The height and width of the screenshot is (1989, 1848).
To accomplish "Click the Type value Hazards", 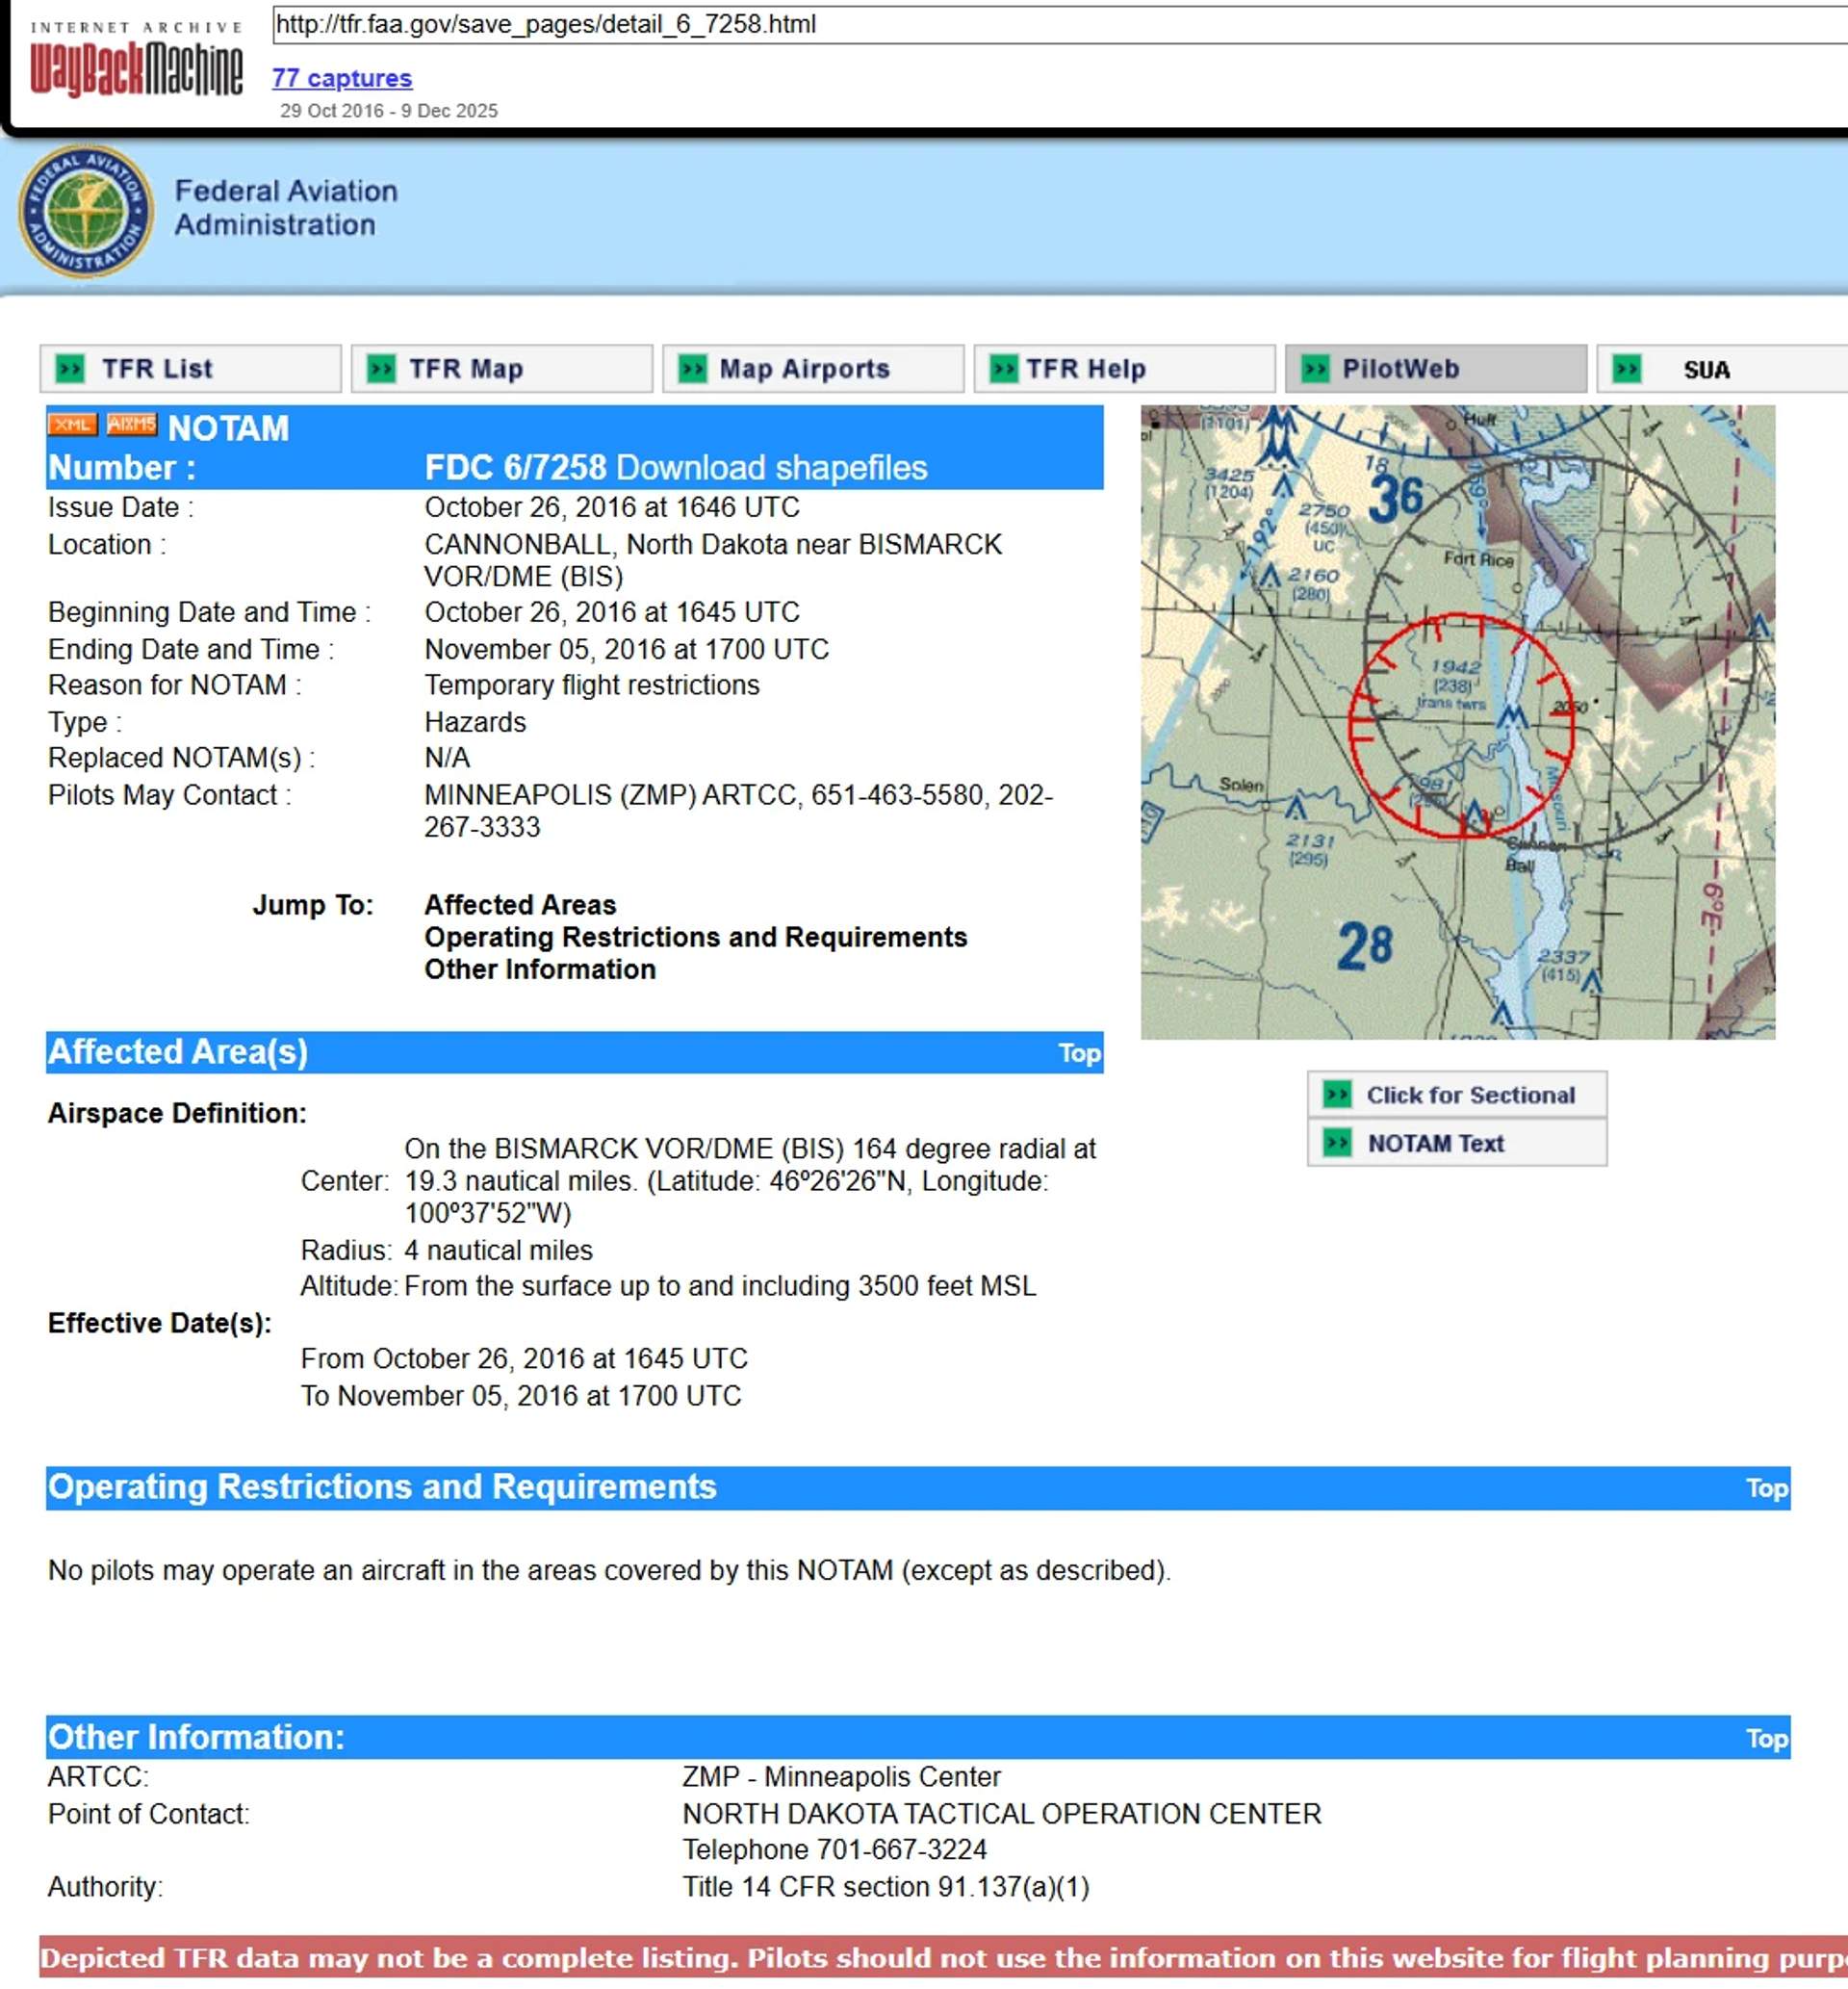I will click(475, 722).
